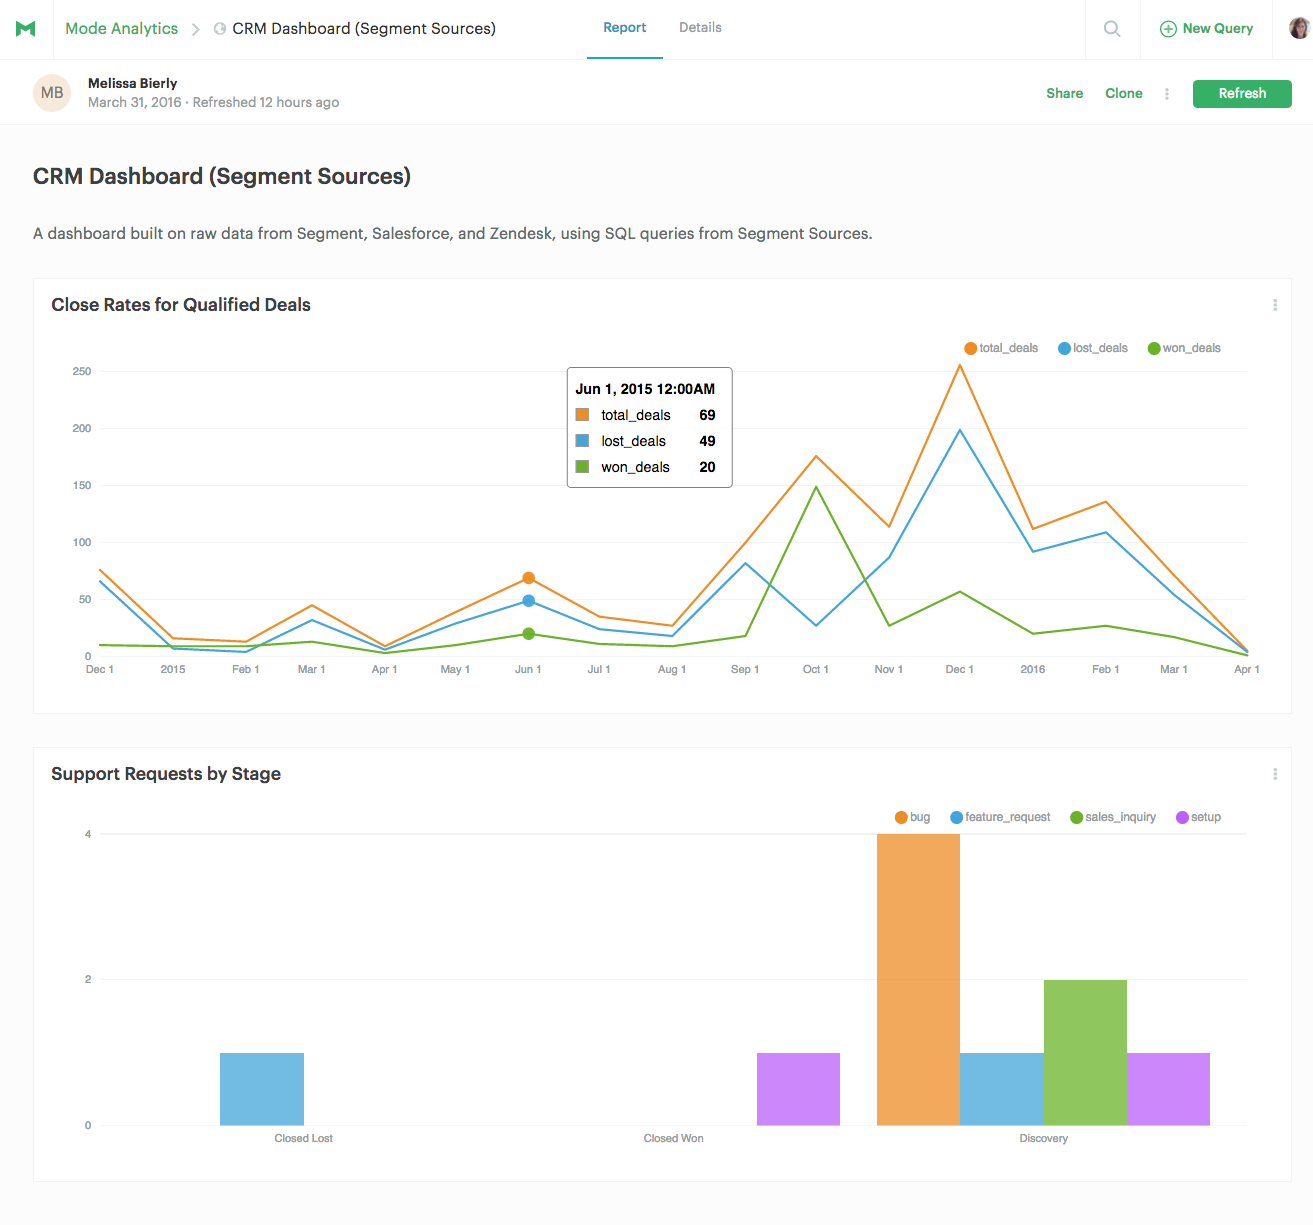This screenshot has height=1225, width=1313.
Task: Click the MB author avatar
Action: click(x=52, y=93)
